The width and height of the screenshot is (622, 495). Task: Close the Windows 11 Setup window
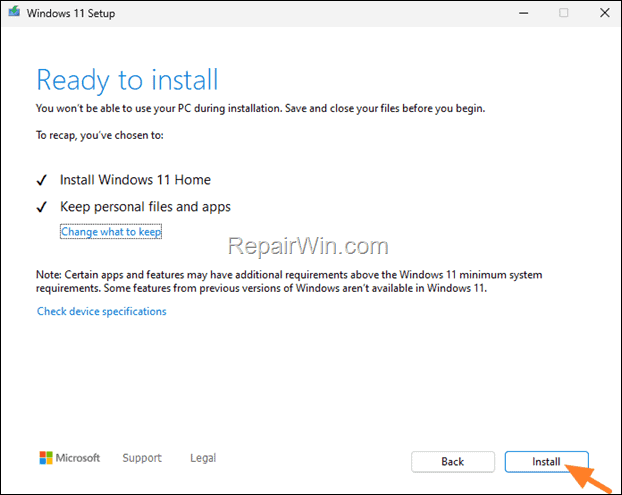(x=605, y=13)
